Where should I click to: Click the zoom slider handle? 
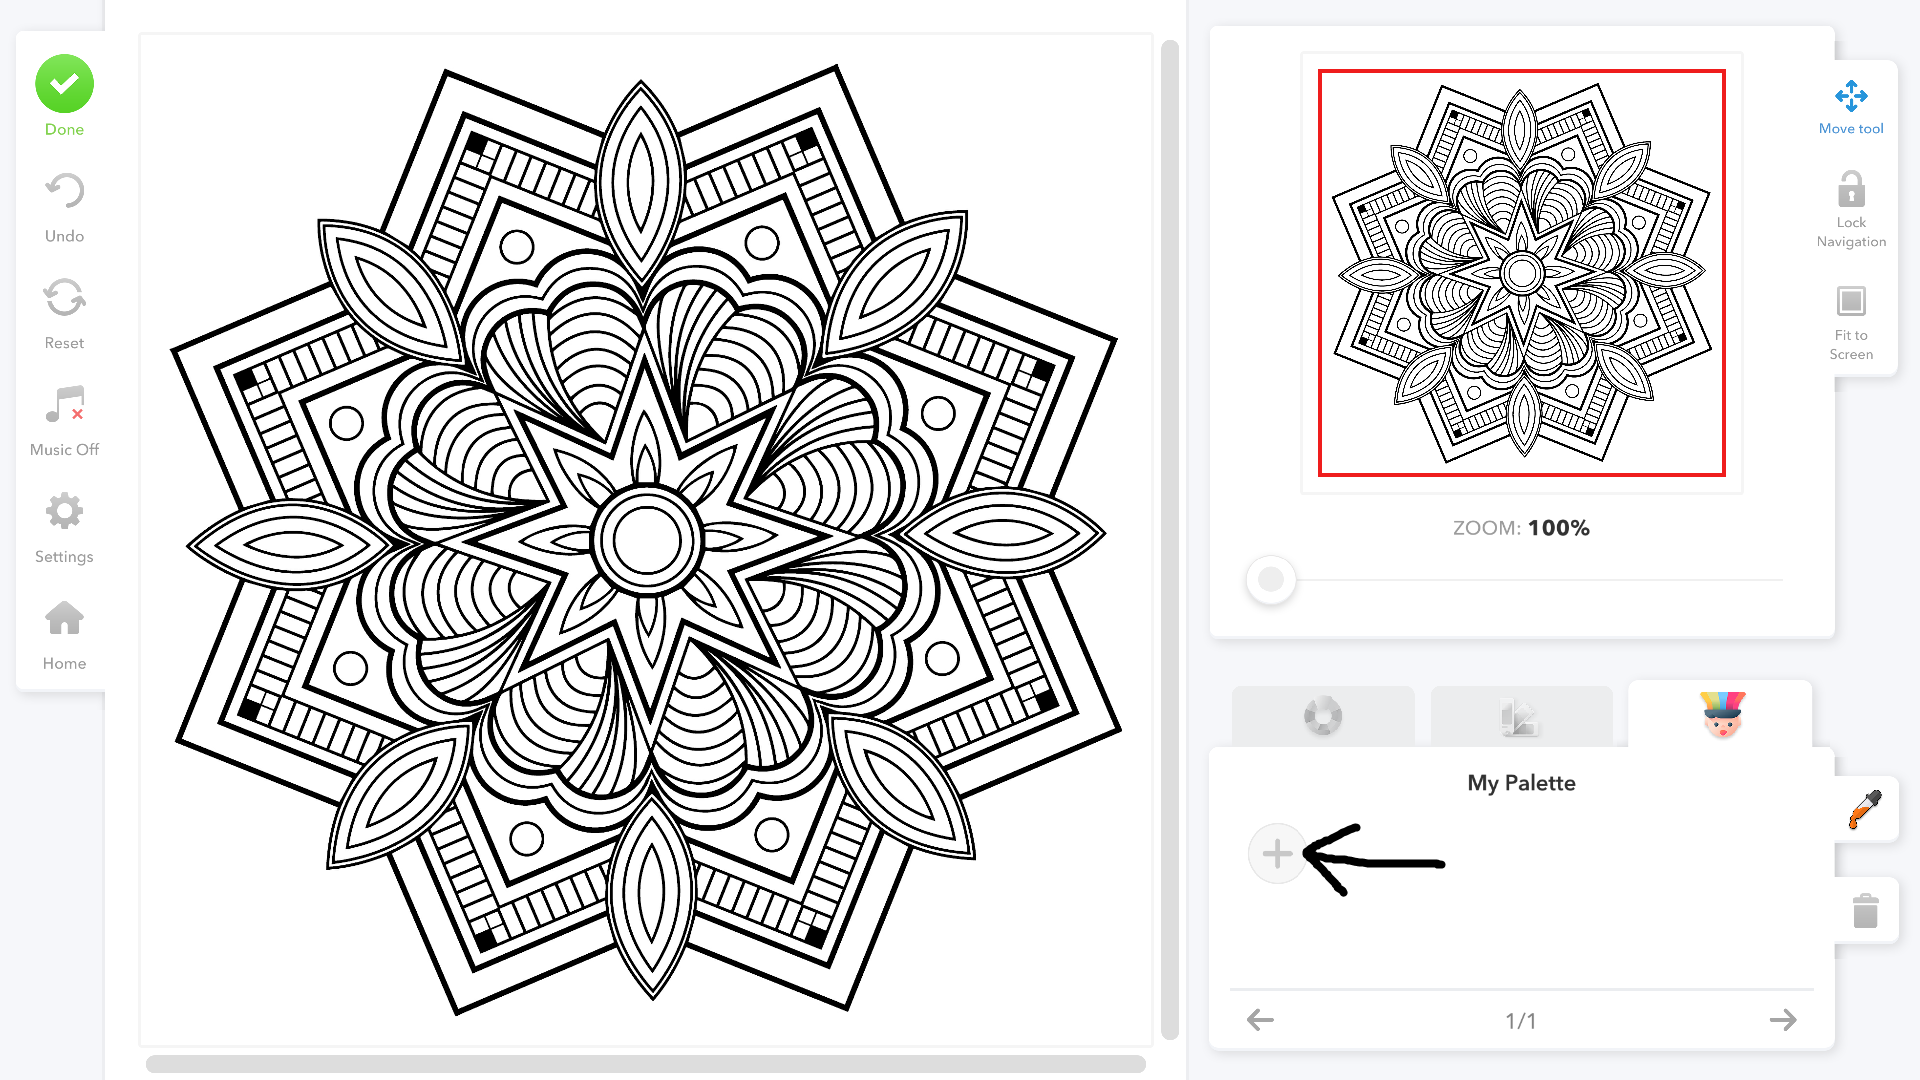coord(1271,579)
